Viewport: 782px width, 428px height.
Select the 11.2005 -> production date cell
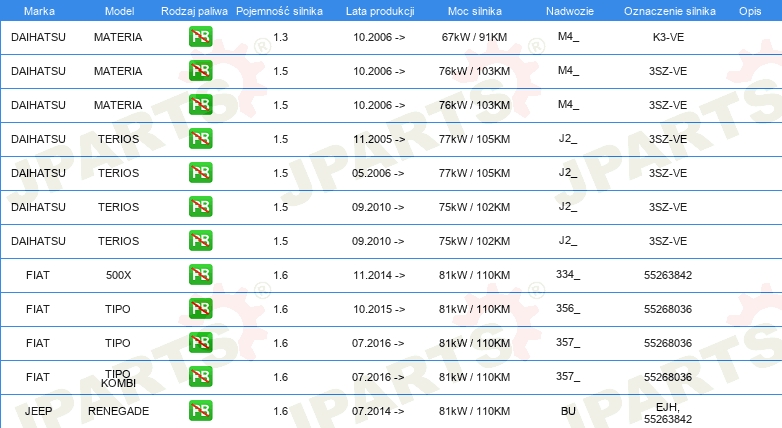click(x=379, y=139)
